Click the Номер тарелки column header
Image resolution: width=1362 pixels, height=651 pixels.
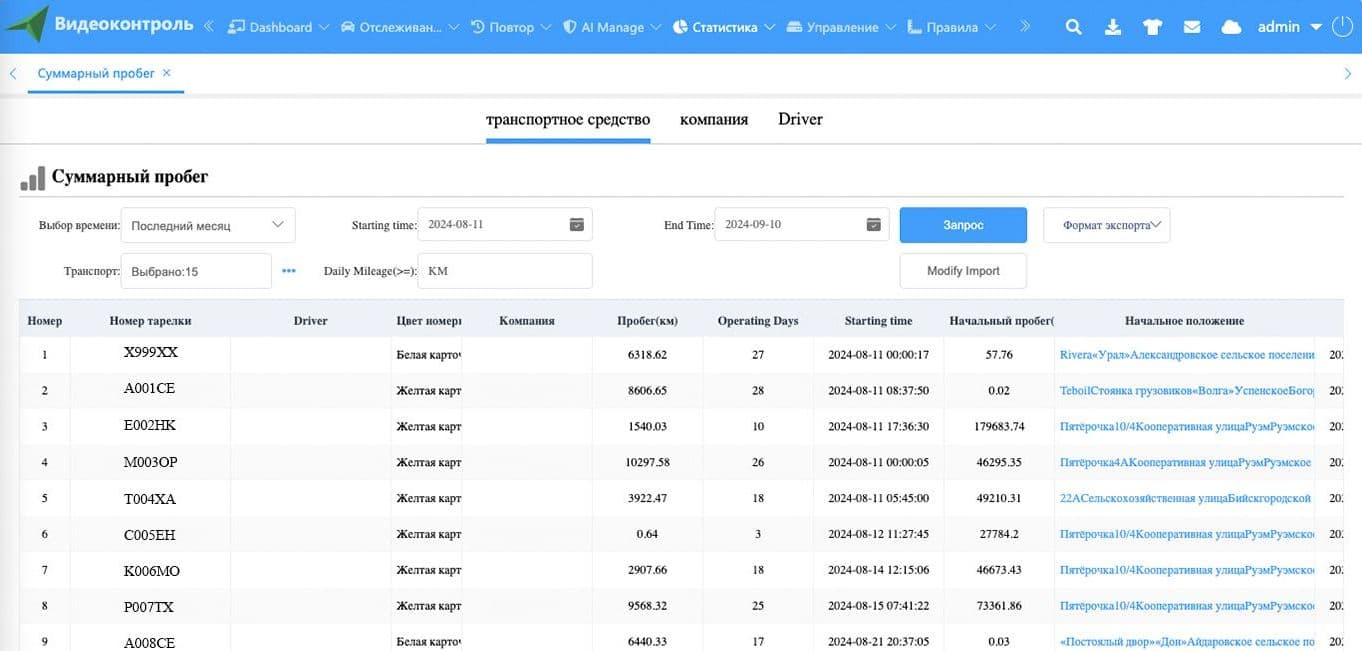pyautogui.click(x=150, y=321)
